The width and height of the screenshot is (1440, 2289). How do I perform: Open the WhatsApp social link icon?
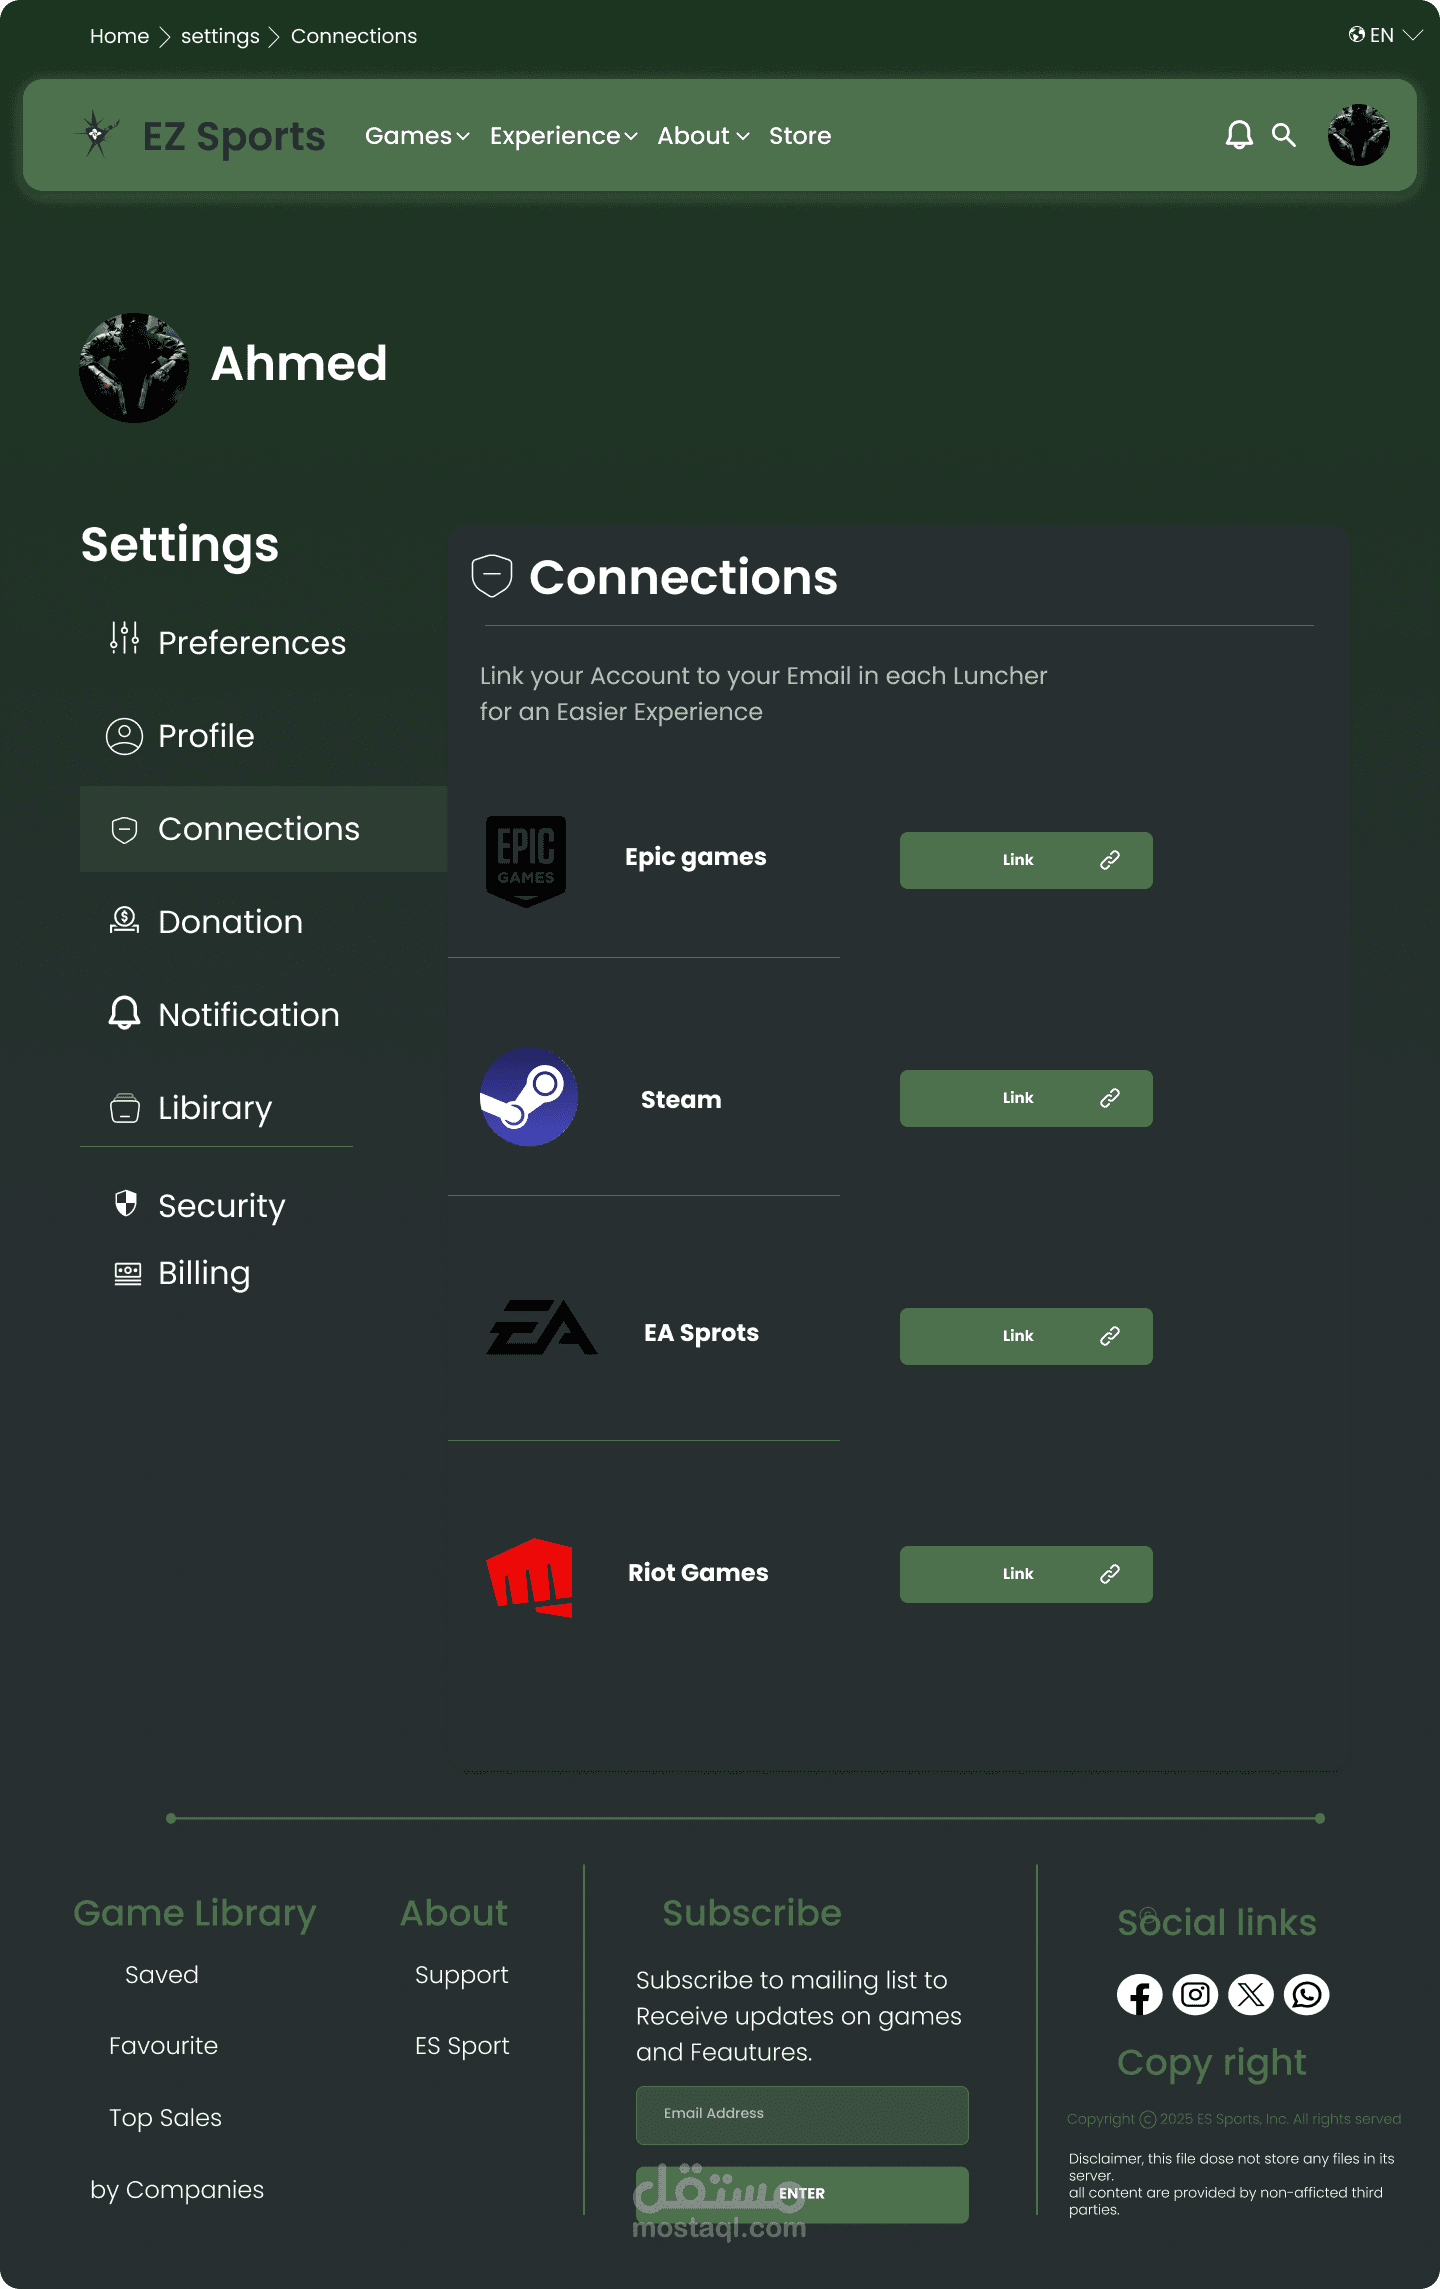[1307, 1995]
